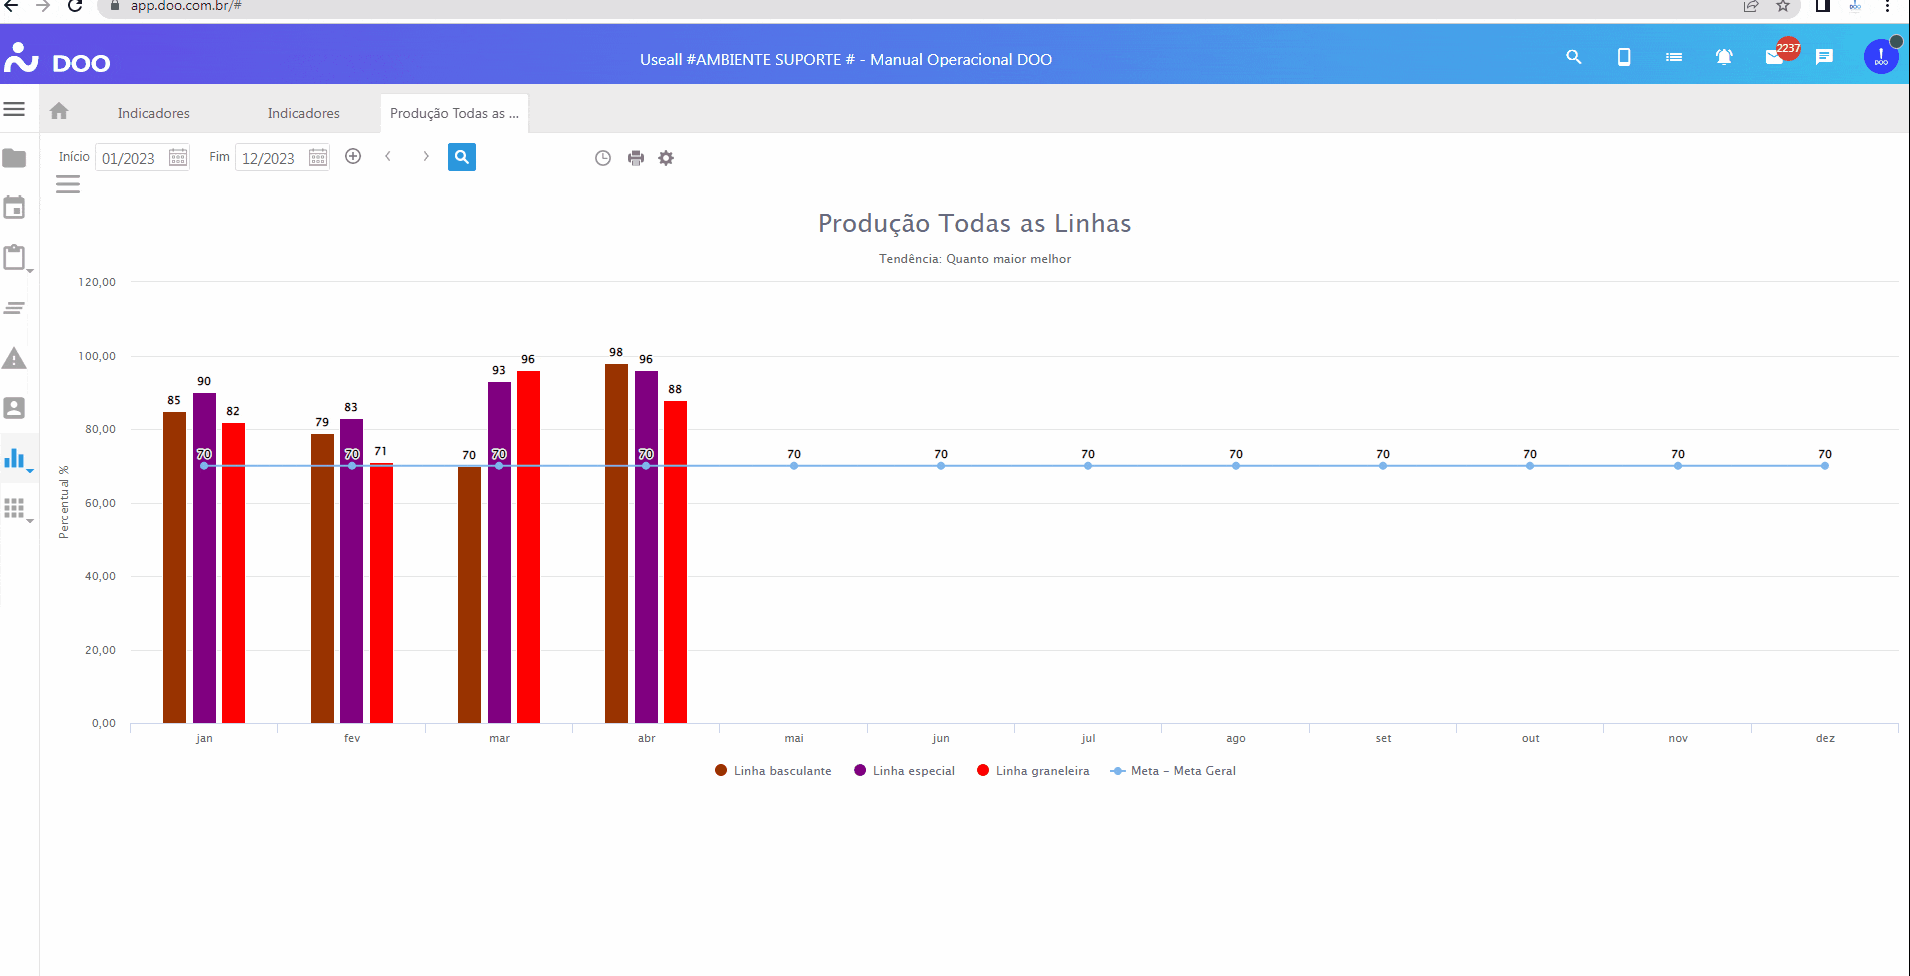The height and width of the screenshot is (976, 1910).
Task: Hide Linha graneleira series via legend
Action: [1033, 771]
